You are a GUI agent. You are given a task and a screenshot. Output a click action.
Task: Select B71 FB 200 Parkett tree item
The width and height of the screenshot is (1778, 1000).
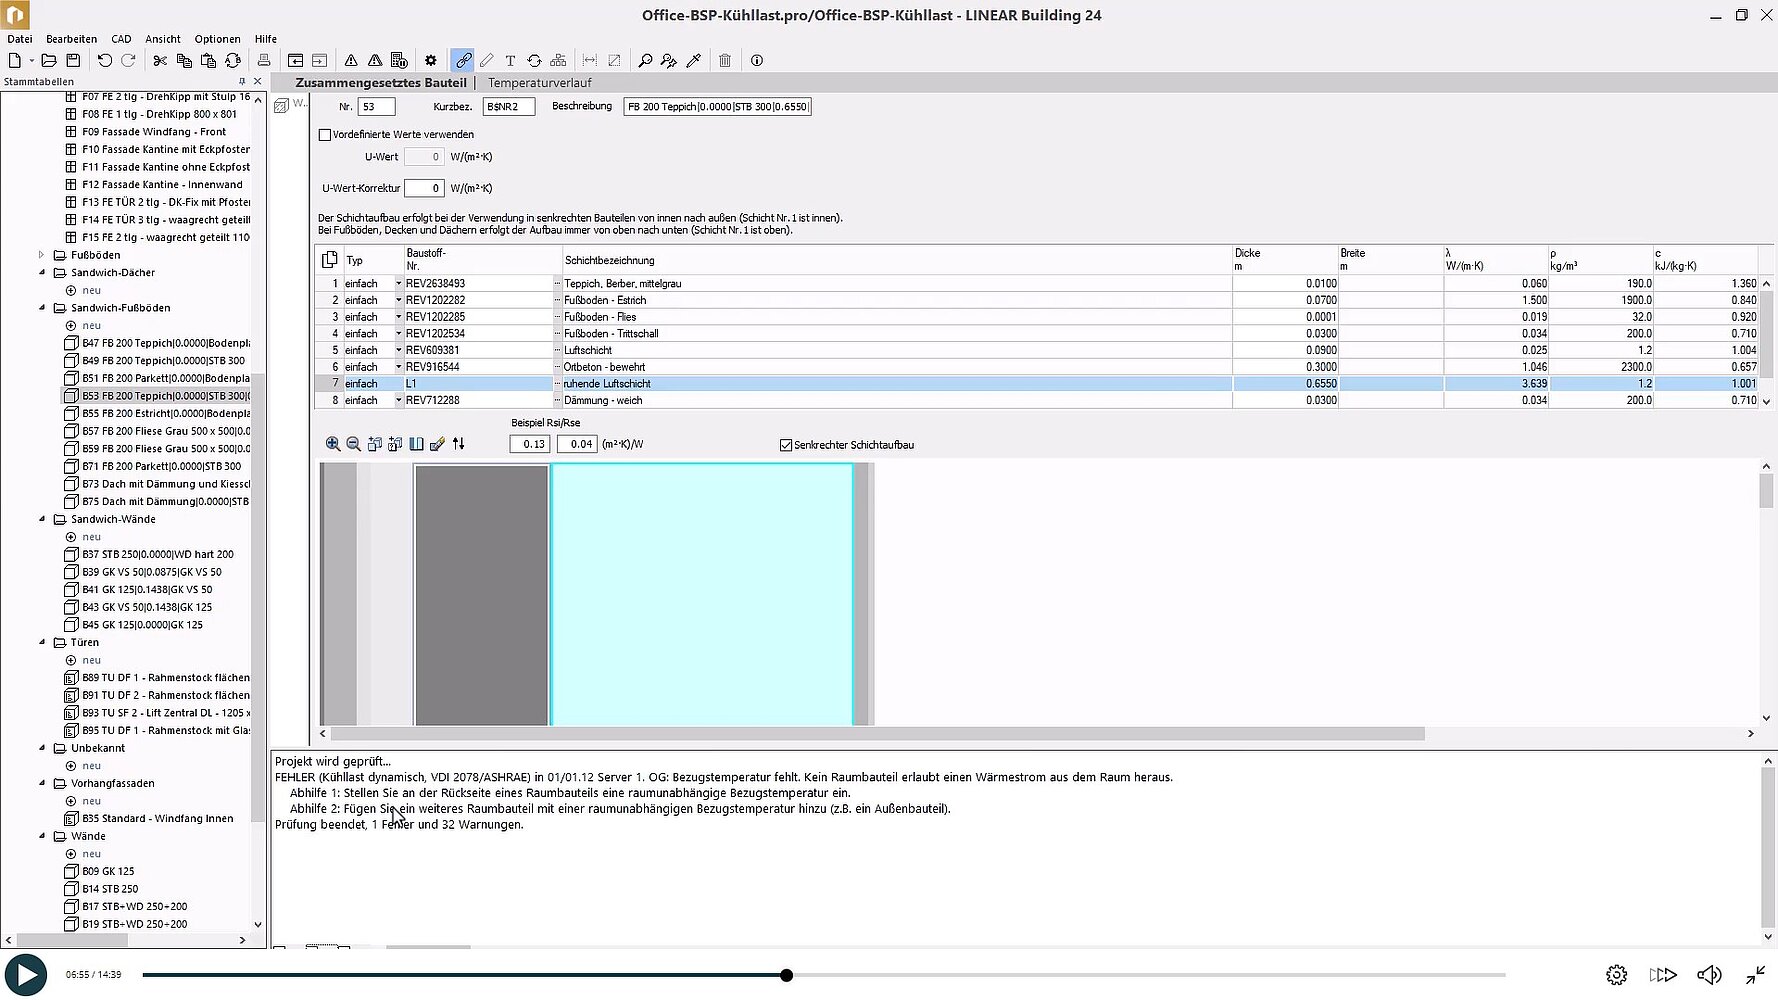pos(161,466)
